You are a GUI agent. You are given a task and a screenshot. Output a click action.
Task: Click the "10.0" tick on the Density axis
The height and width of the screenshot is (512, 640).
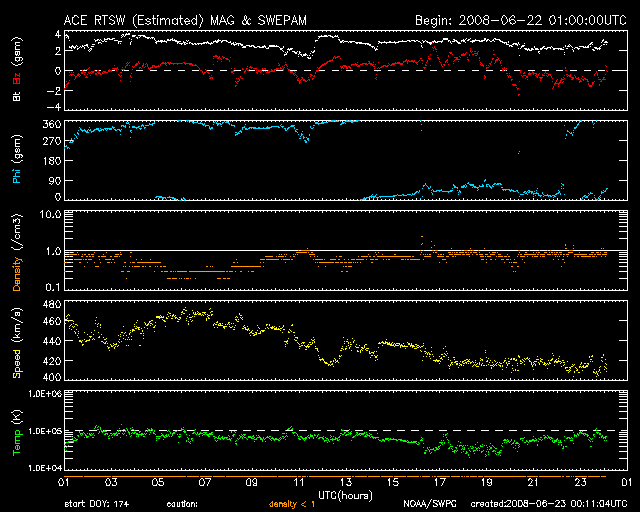pyautogui.click(x=50, y=214)
